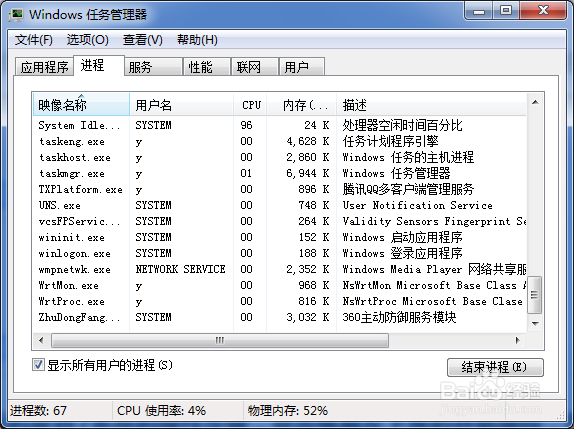The width and height of the screenshot is (574, 429).
Task: Select taskhost.exe process
Action: coord(280,157)
